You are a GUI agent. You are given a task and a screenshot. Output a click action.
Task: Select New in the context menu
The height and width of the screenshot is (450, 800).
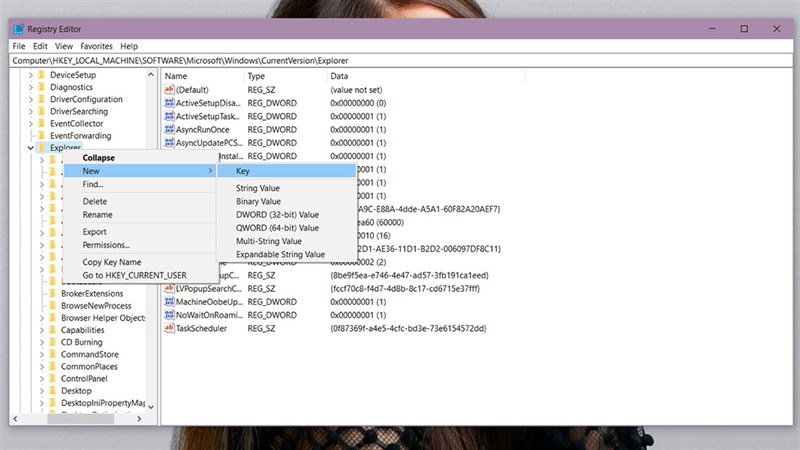[x=141, y=171]
